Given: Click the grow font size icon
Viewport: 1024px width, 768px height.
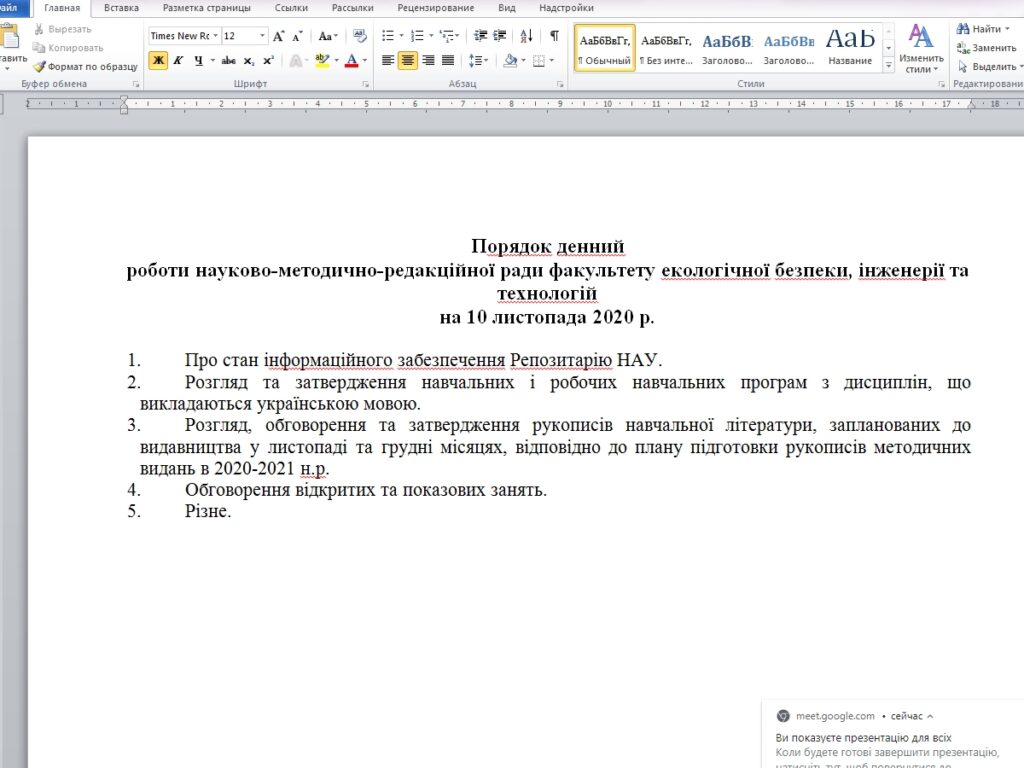Looking at the screenshot, I should pyautogui.click(x=279, y=36).
